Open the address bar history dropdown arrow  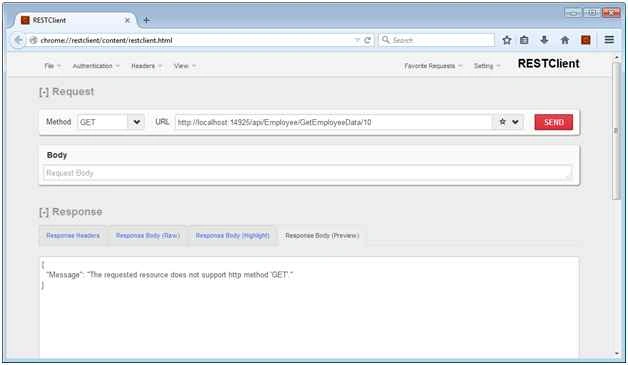tap(357, 40)
